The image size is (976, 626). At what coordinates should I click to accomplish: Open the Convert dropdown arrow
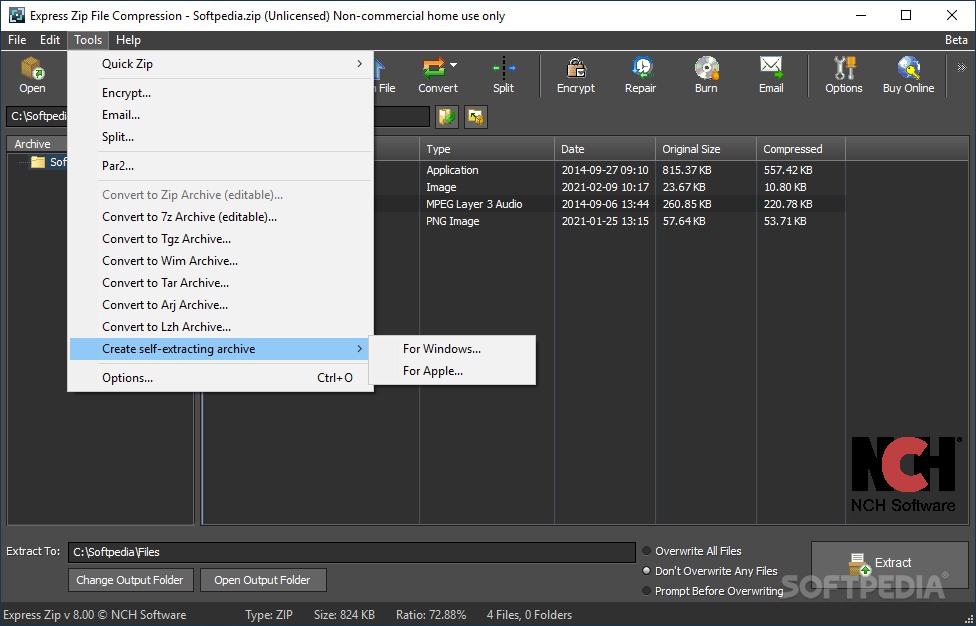point(453,65)
